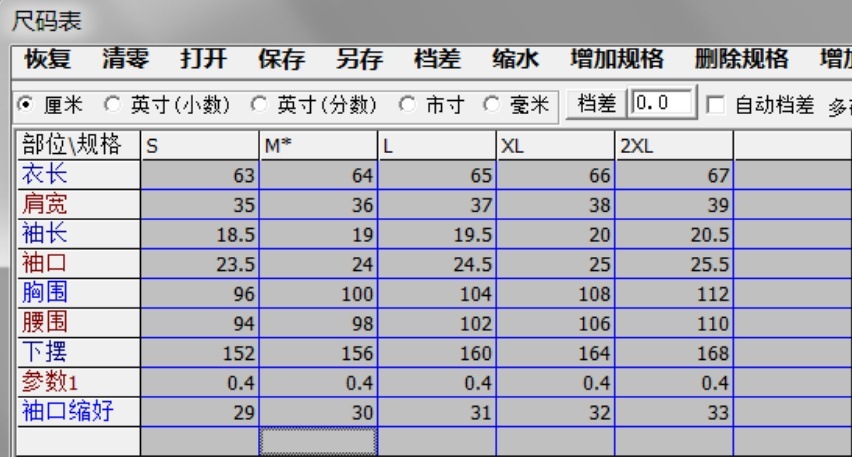
Task: Click the 腰围 value 102 under L
Action: 437,323
